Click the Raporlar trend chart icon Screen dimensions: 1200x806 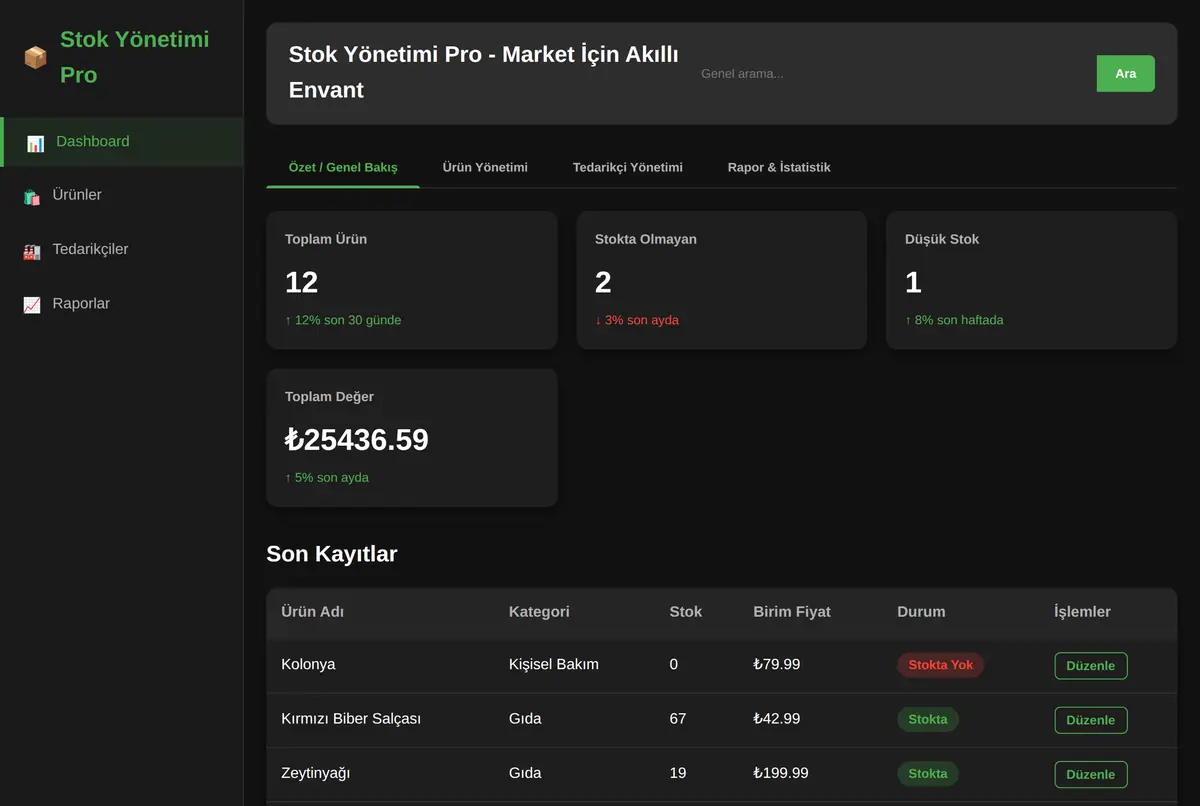click(x=32, y=304)
